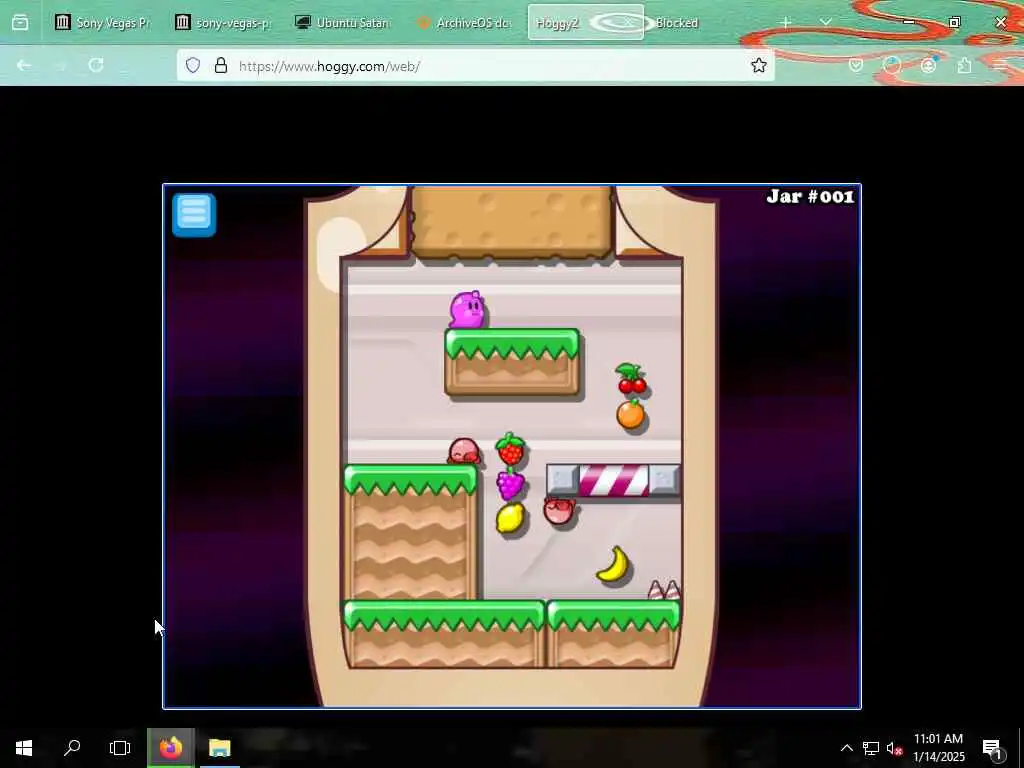Open the clock showing 11:01 AM
This screenshot has width=1024, height=768.
coord(938,748)
